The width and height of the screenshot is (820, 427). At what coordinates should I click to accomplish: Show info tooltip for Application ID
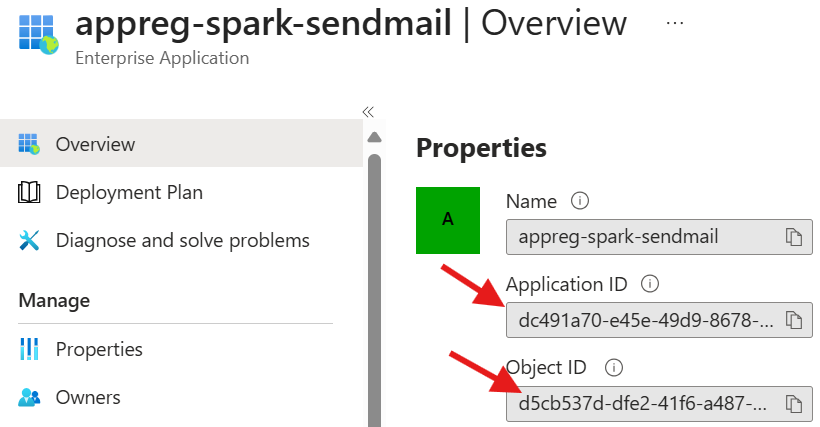tap(649, 284)
